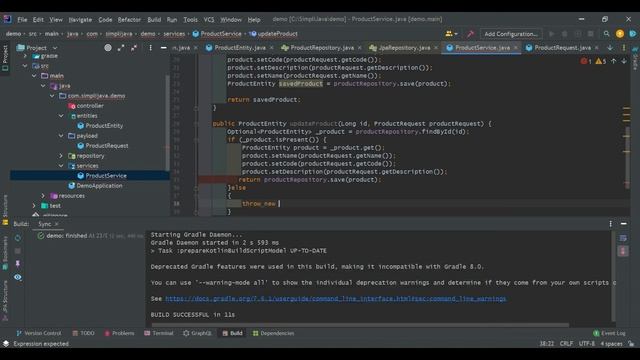The width and height of the screenshot is (640, 360).
Task: Click the error indicator in editor corner
Action: 586,61
